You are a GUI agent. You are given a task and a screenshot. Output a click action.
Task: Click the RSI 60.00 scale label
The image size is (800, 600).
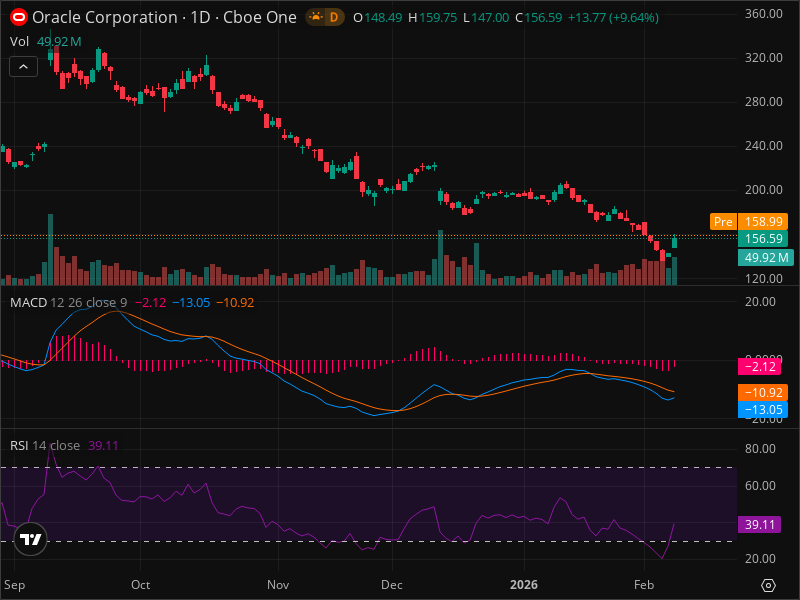(x=760, y=485)
